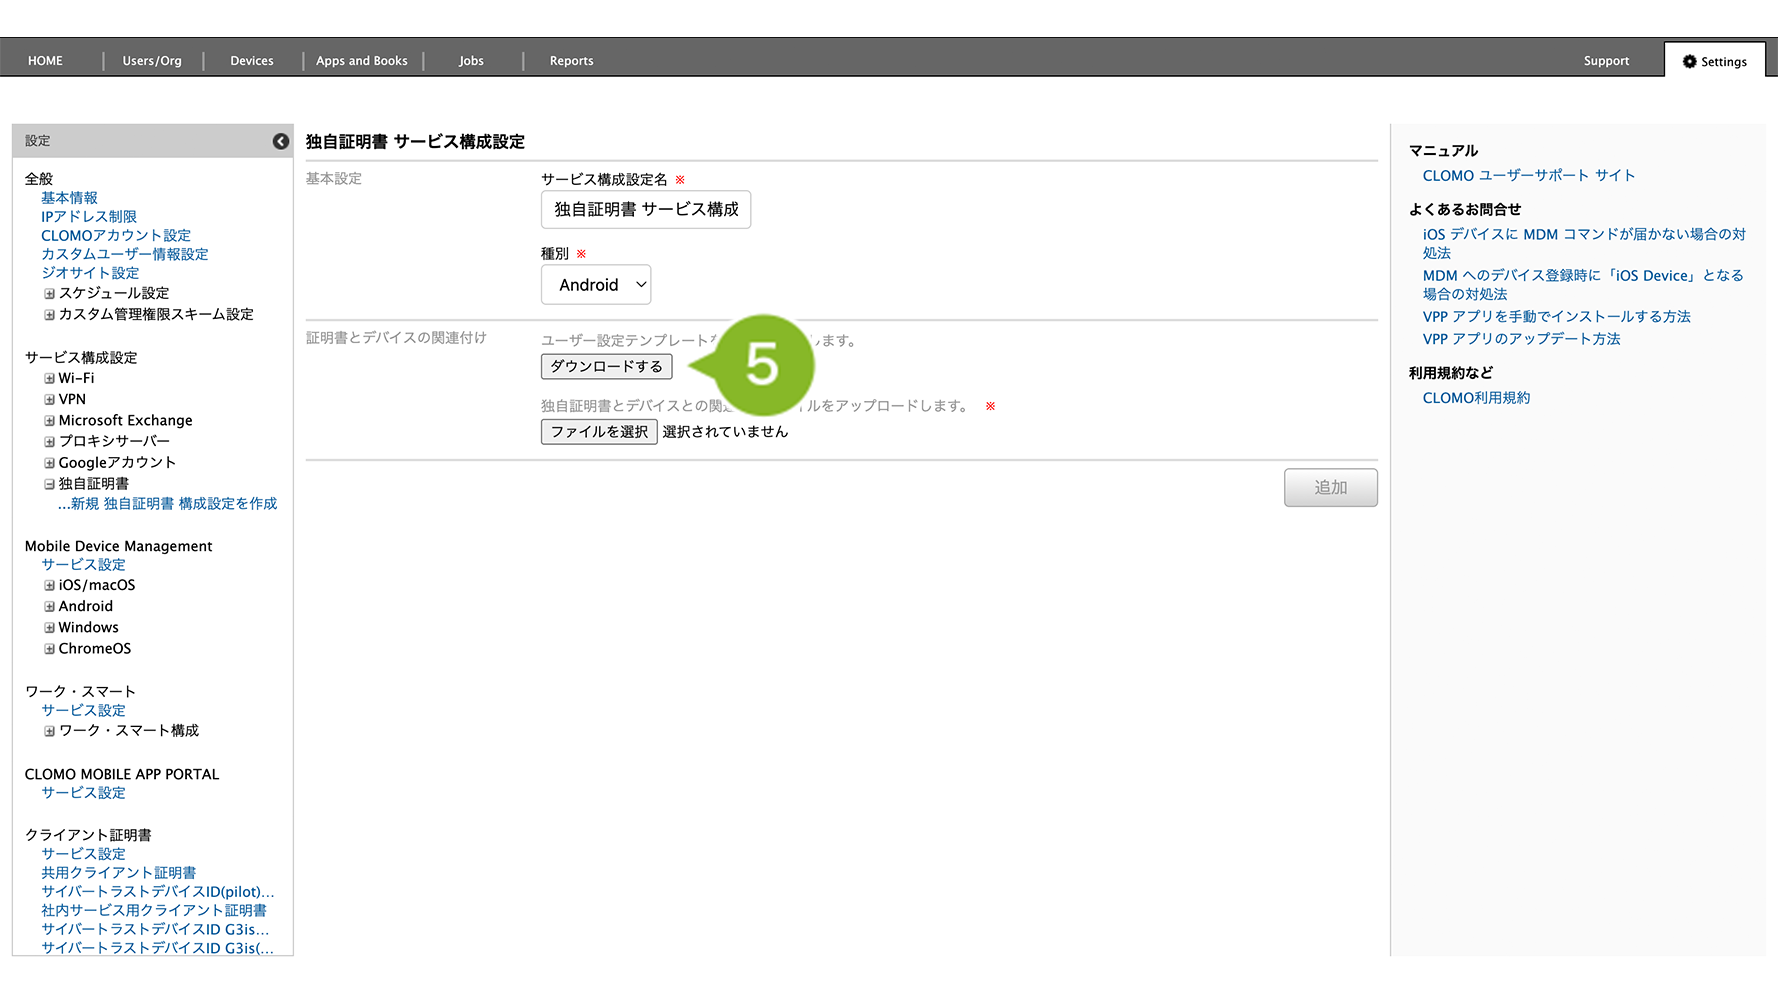Expand the VPN tree node
Screen dimensions: 1778x1000
pos(49,400)
